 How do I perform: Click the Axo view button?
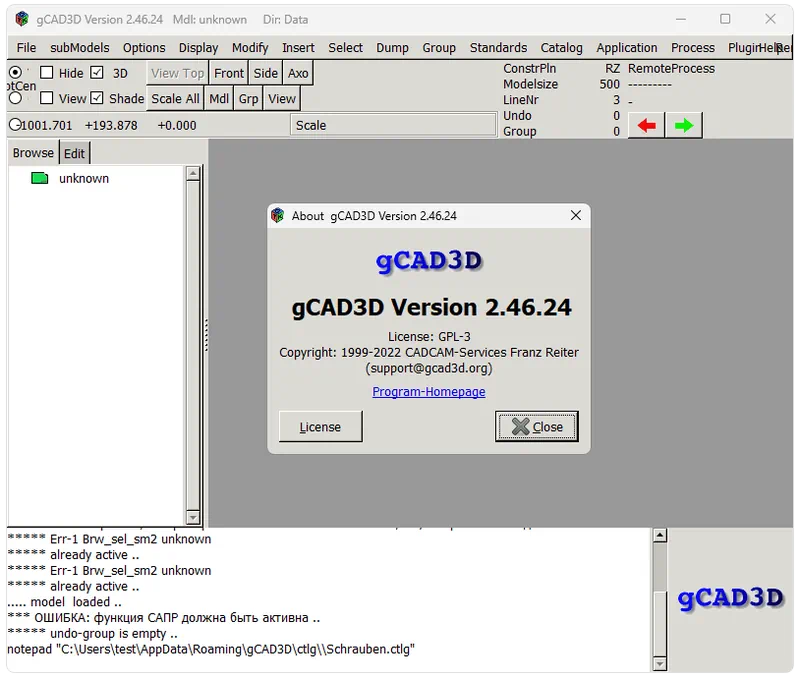(x=298, y=73)
